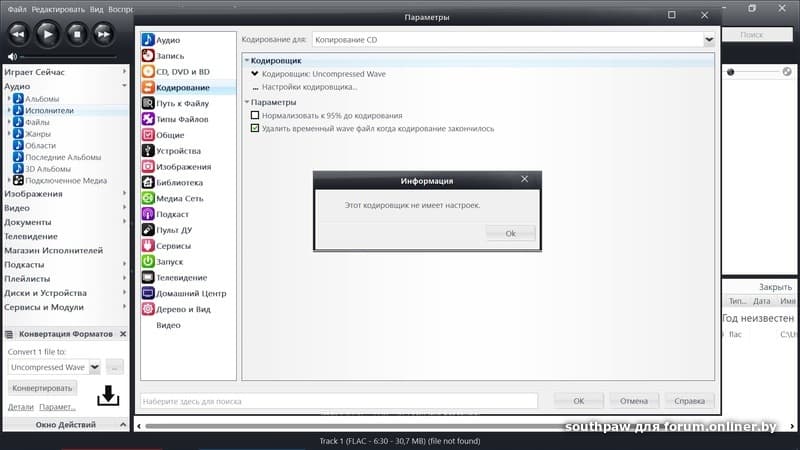Click the Play button

[47, 34]
